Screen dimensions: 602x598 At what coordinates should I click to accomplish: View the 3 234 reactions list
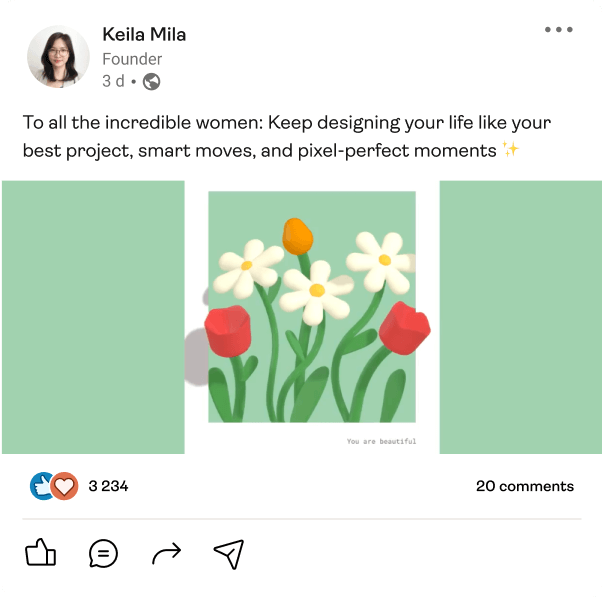pos(108,486)
